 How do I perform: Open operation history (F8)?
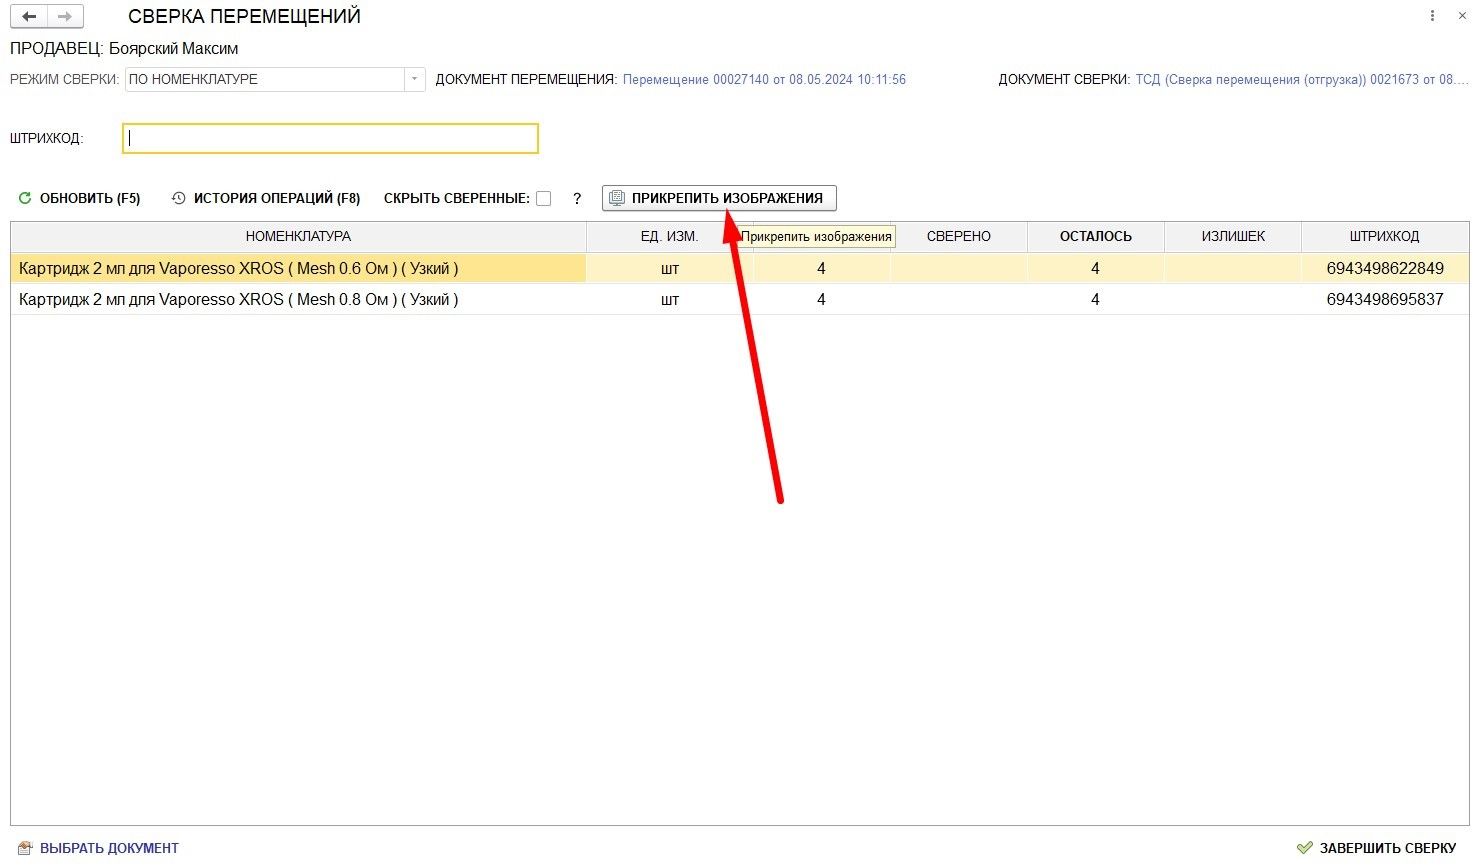(266, 199)
